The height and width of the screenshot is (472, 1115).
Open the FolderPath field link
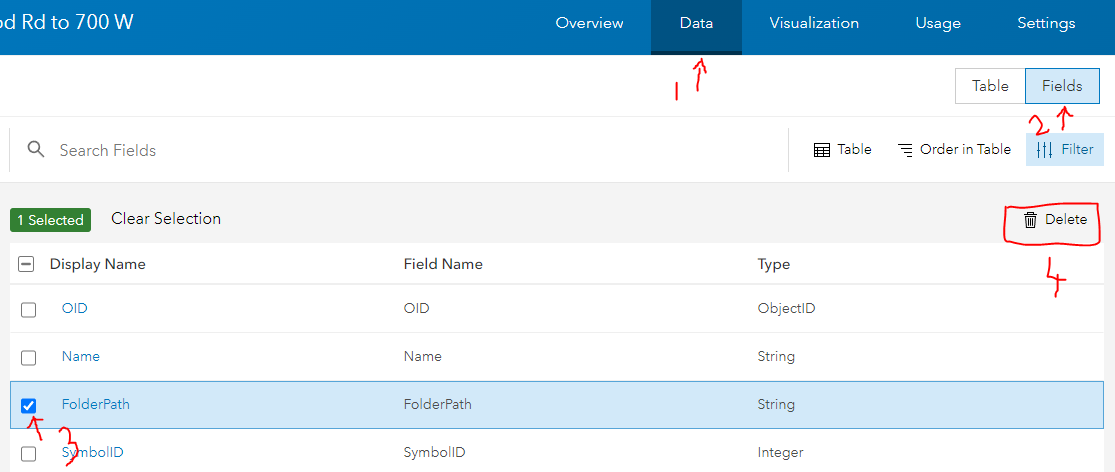point(96,405)
